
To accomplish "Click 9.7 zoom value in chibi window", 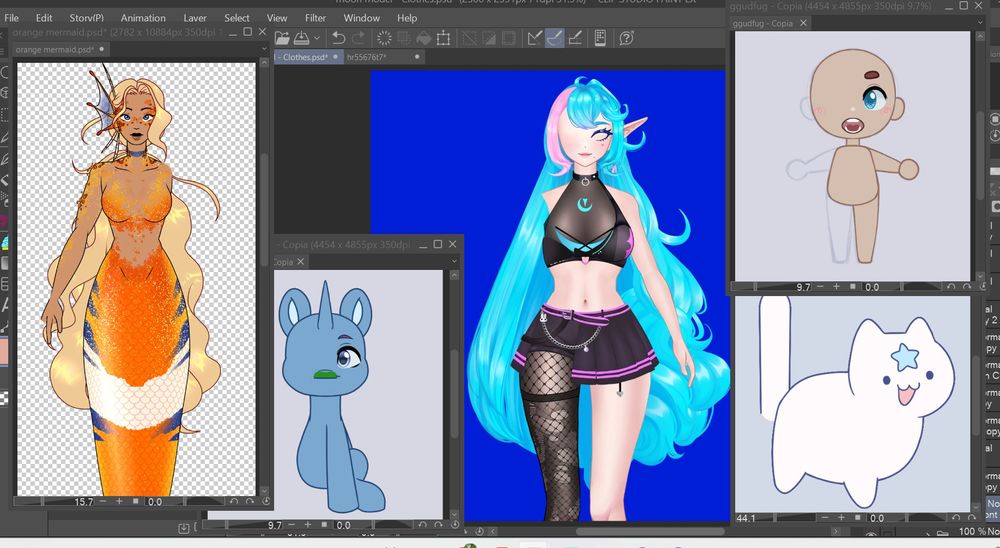I will tap(803, 287).
